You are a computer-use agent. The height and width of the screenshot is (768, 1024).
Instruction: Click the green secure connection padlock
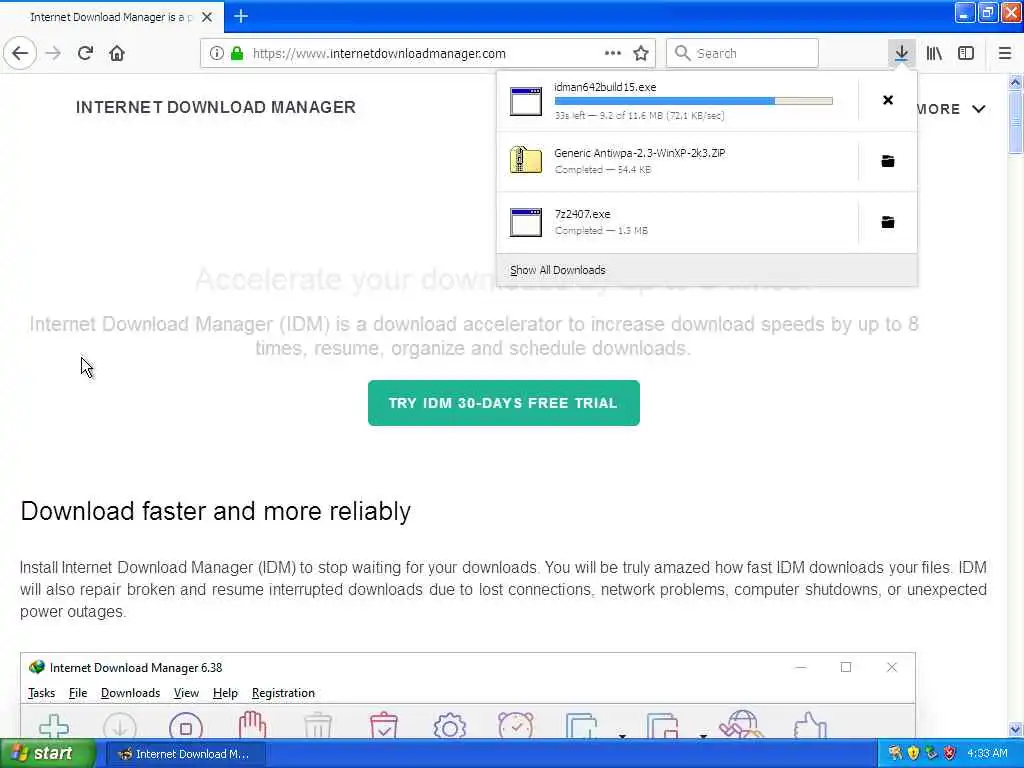pos(237,54)
